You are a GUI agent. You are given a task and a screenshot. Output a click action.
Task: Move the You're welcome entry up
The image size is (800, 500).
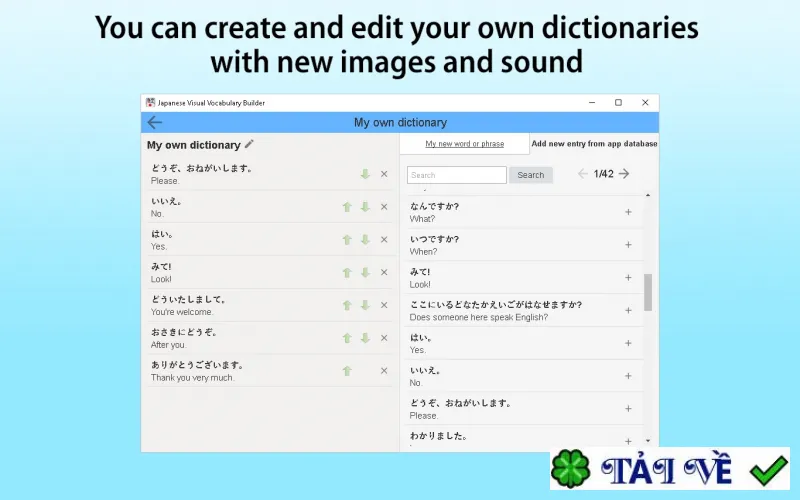click(347, 305)
